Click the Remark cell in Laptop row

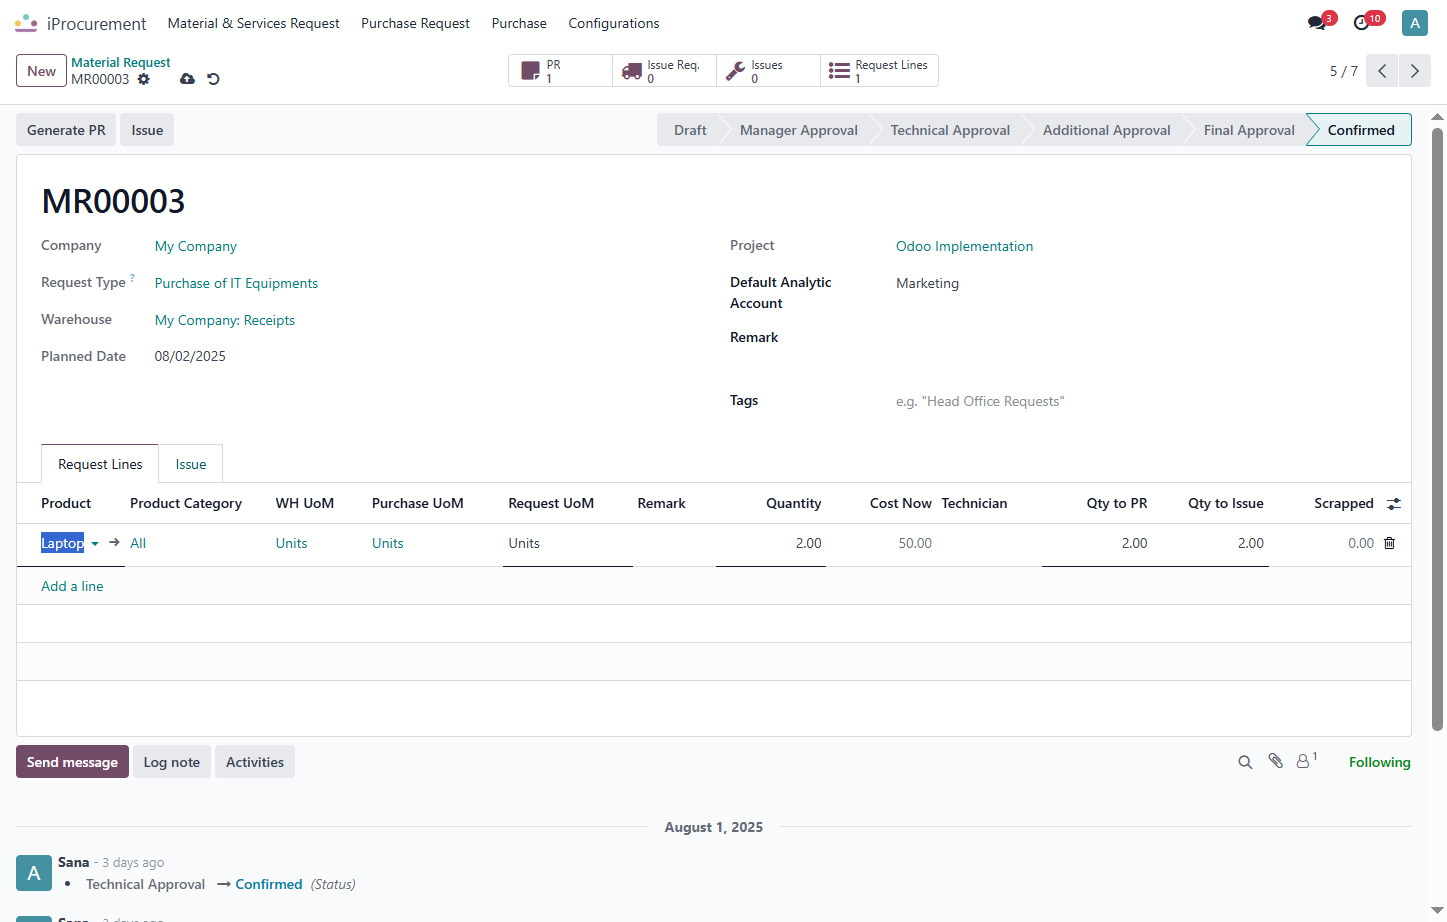coord(672,543)
